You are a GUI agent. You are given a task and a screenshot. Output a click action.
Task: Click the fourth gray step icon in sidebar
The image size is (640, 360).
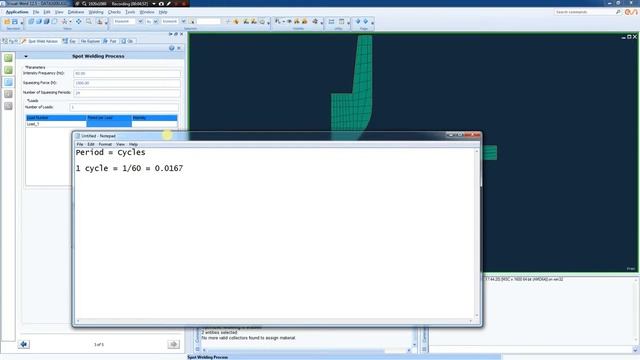coord(8,94)
